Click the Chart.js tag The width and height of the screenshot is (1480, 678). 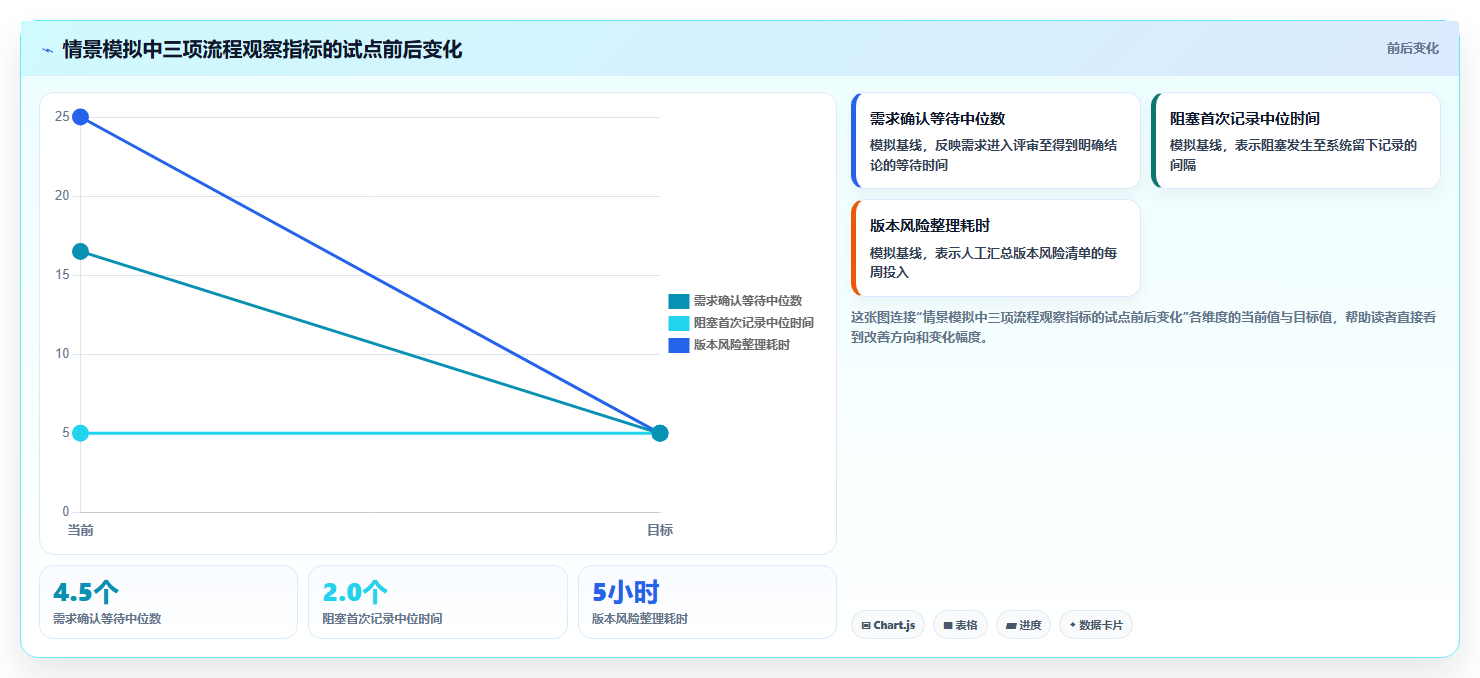[888, 625]
